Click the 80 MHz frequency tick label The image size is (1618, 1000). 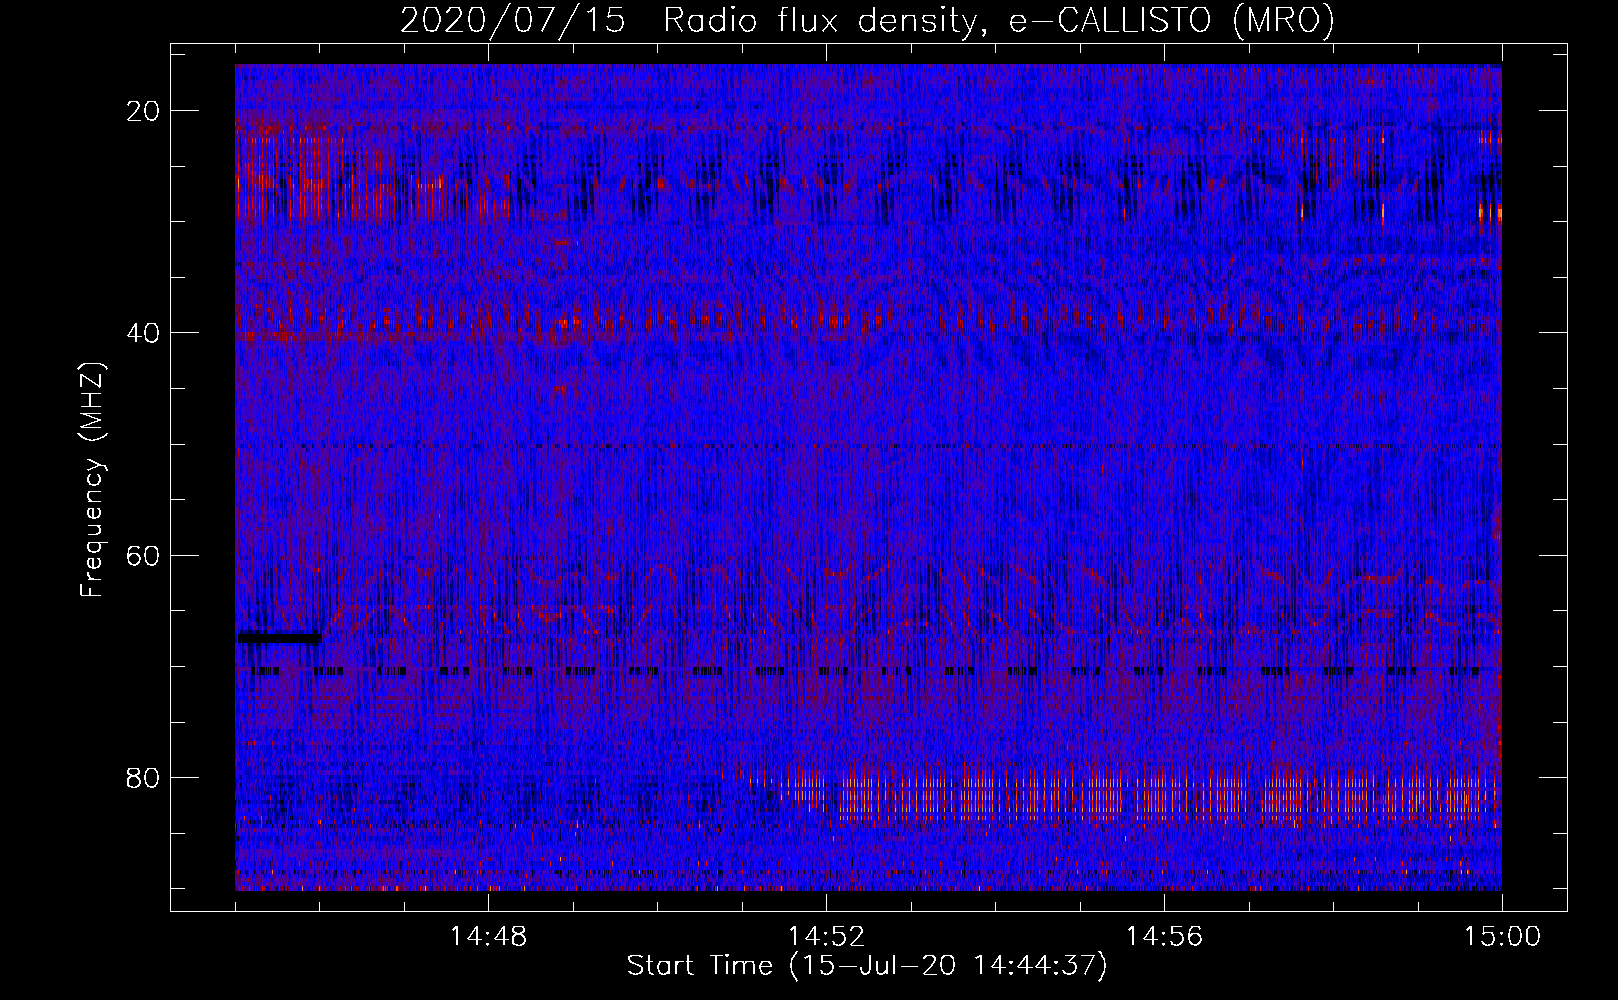[143, 778]
